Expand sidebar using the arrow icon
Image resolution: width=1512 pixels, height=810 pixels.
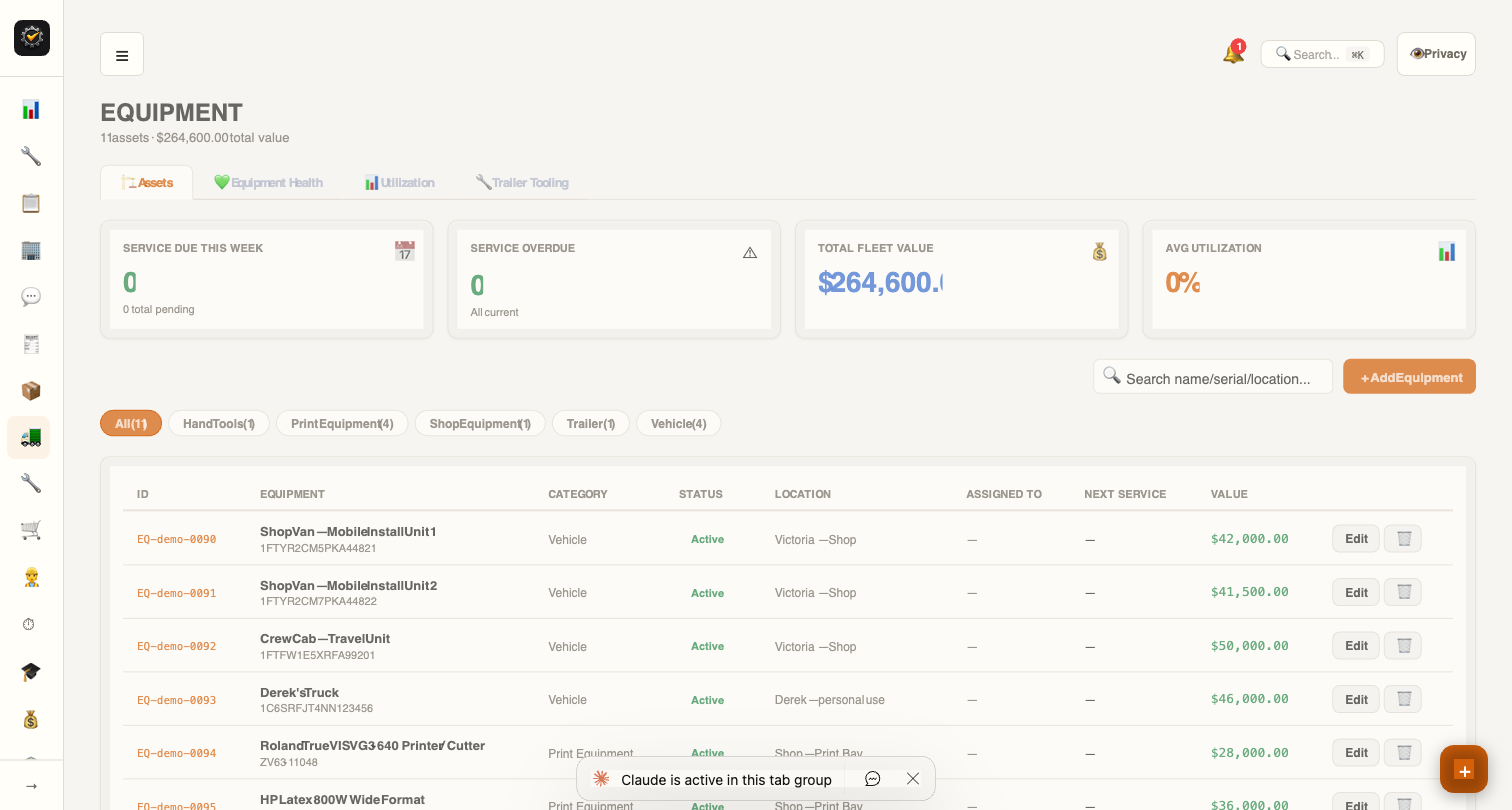31,786
